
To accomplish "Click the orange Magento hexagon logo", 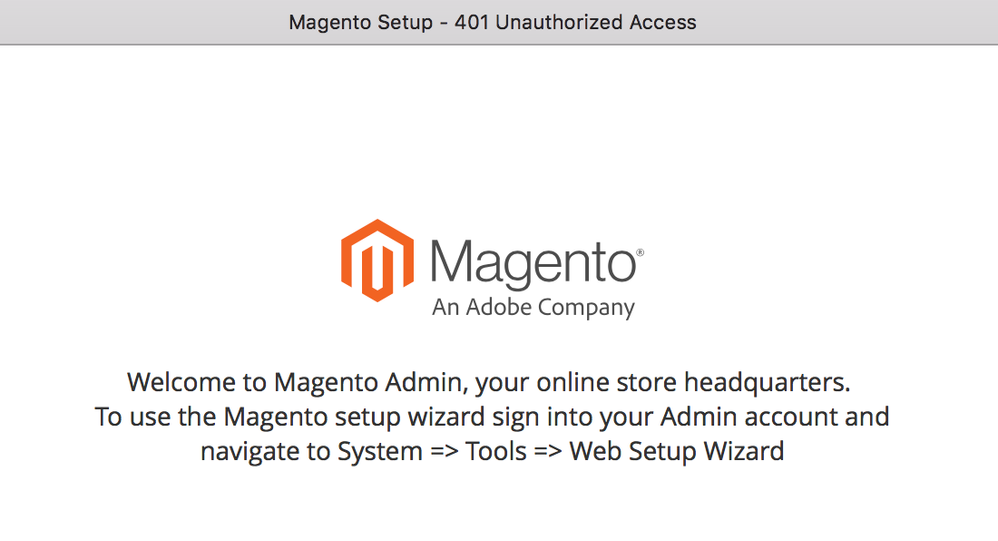I will click(378, 260).
